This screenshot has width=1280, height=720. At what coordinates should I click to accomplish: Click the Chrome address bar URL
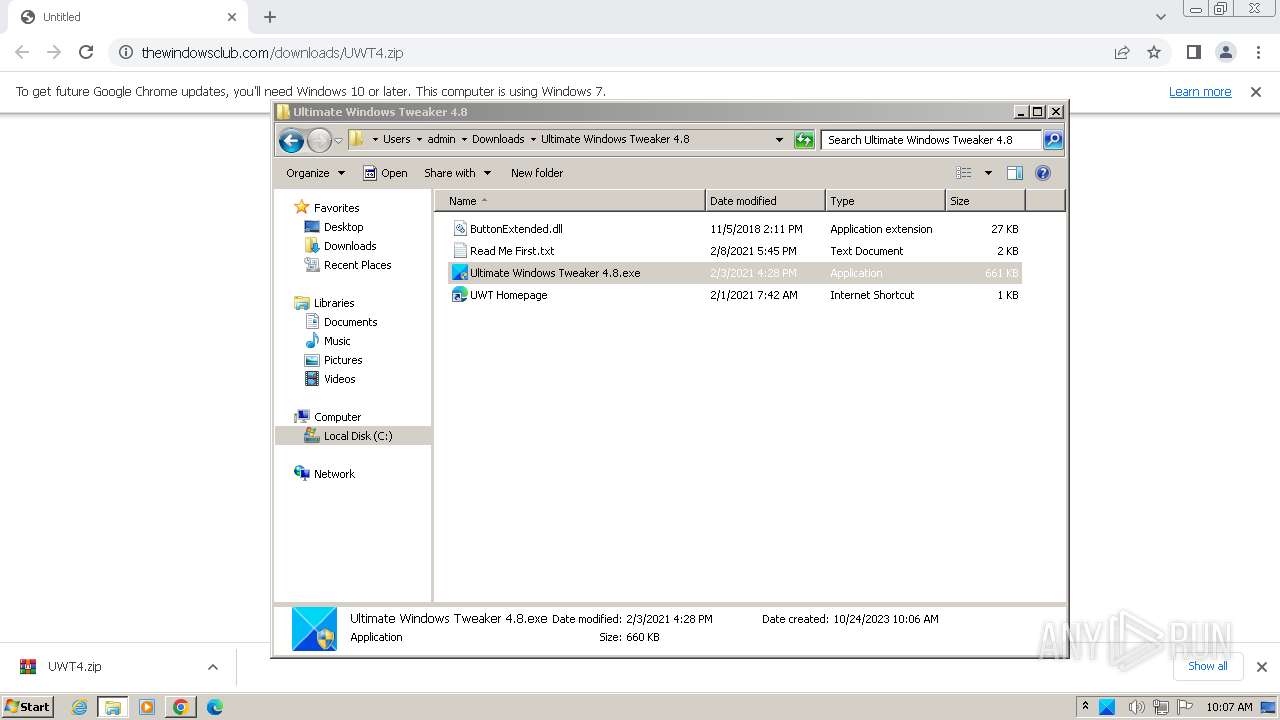[272, 53]
